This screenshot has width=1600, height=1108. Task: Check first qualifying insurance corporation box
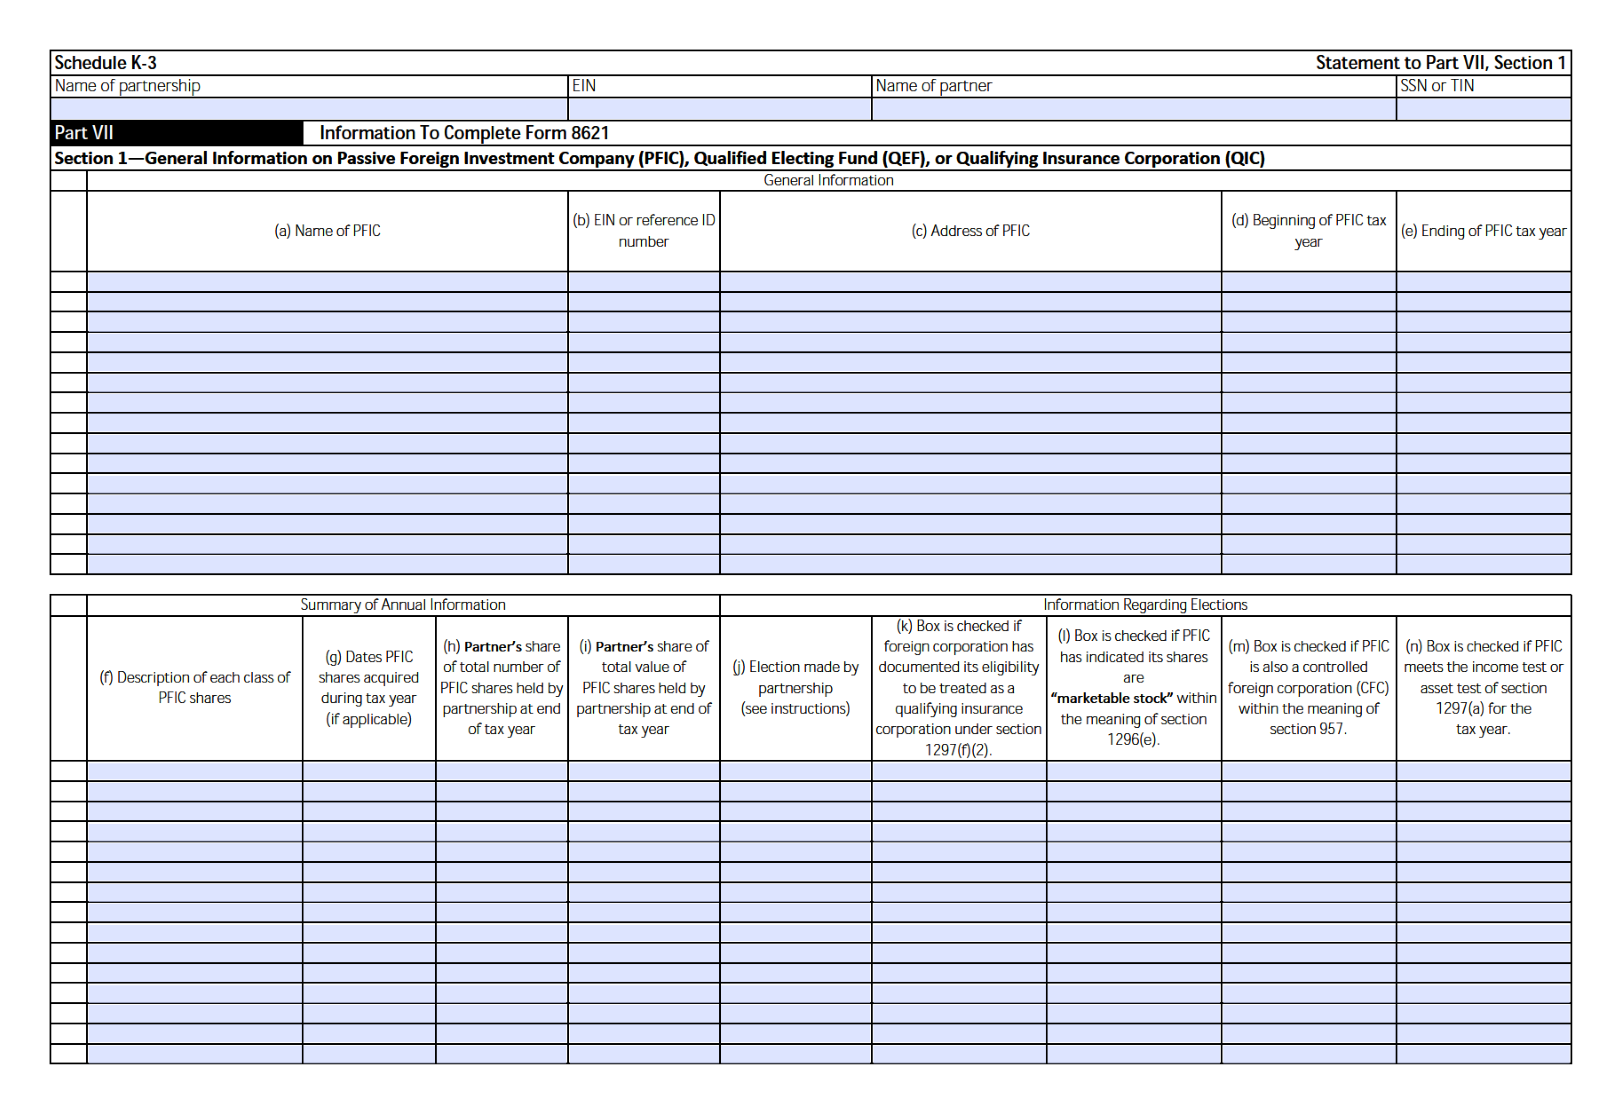click(959, 771)
